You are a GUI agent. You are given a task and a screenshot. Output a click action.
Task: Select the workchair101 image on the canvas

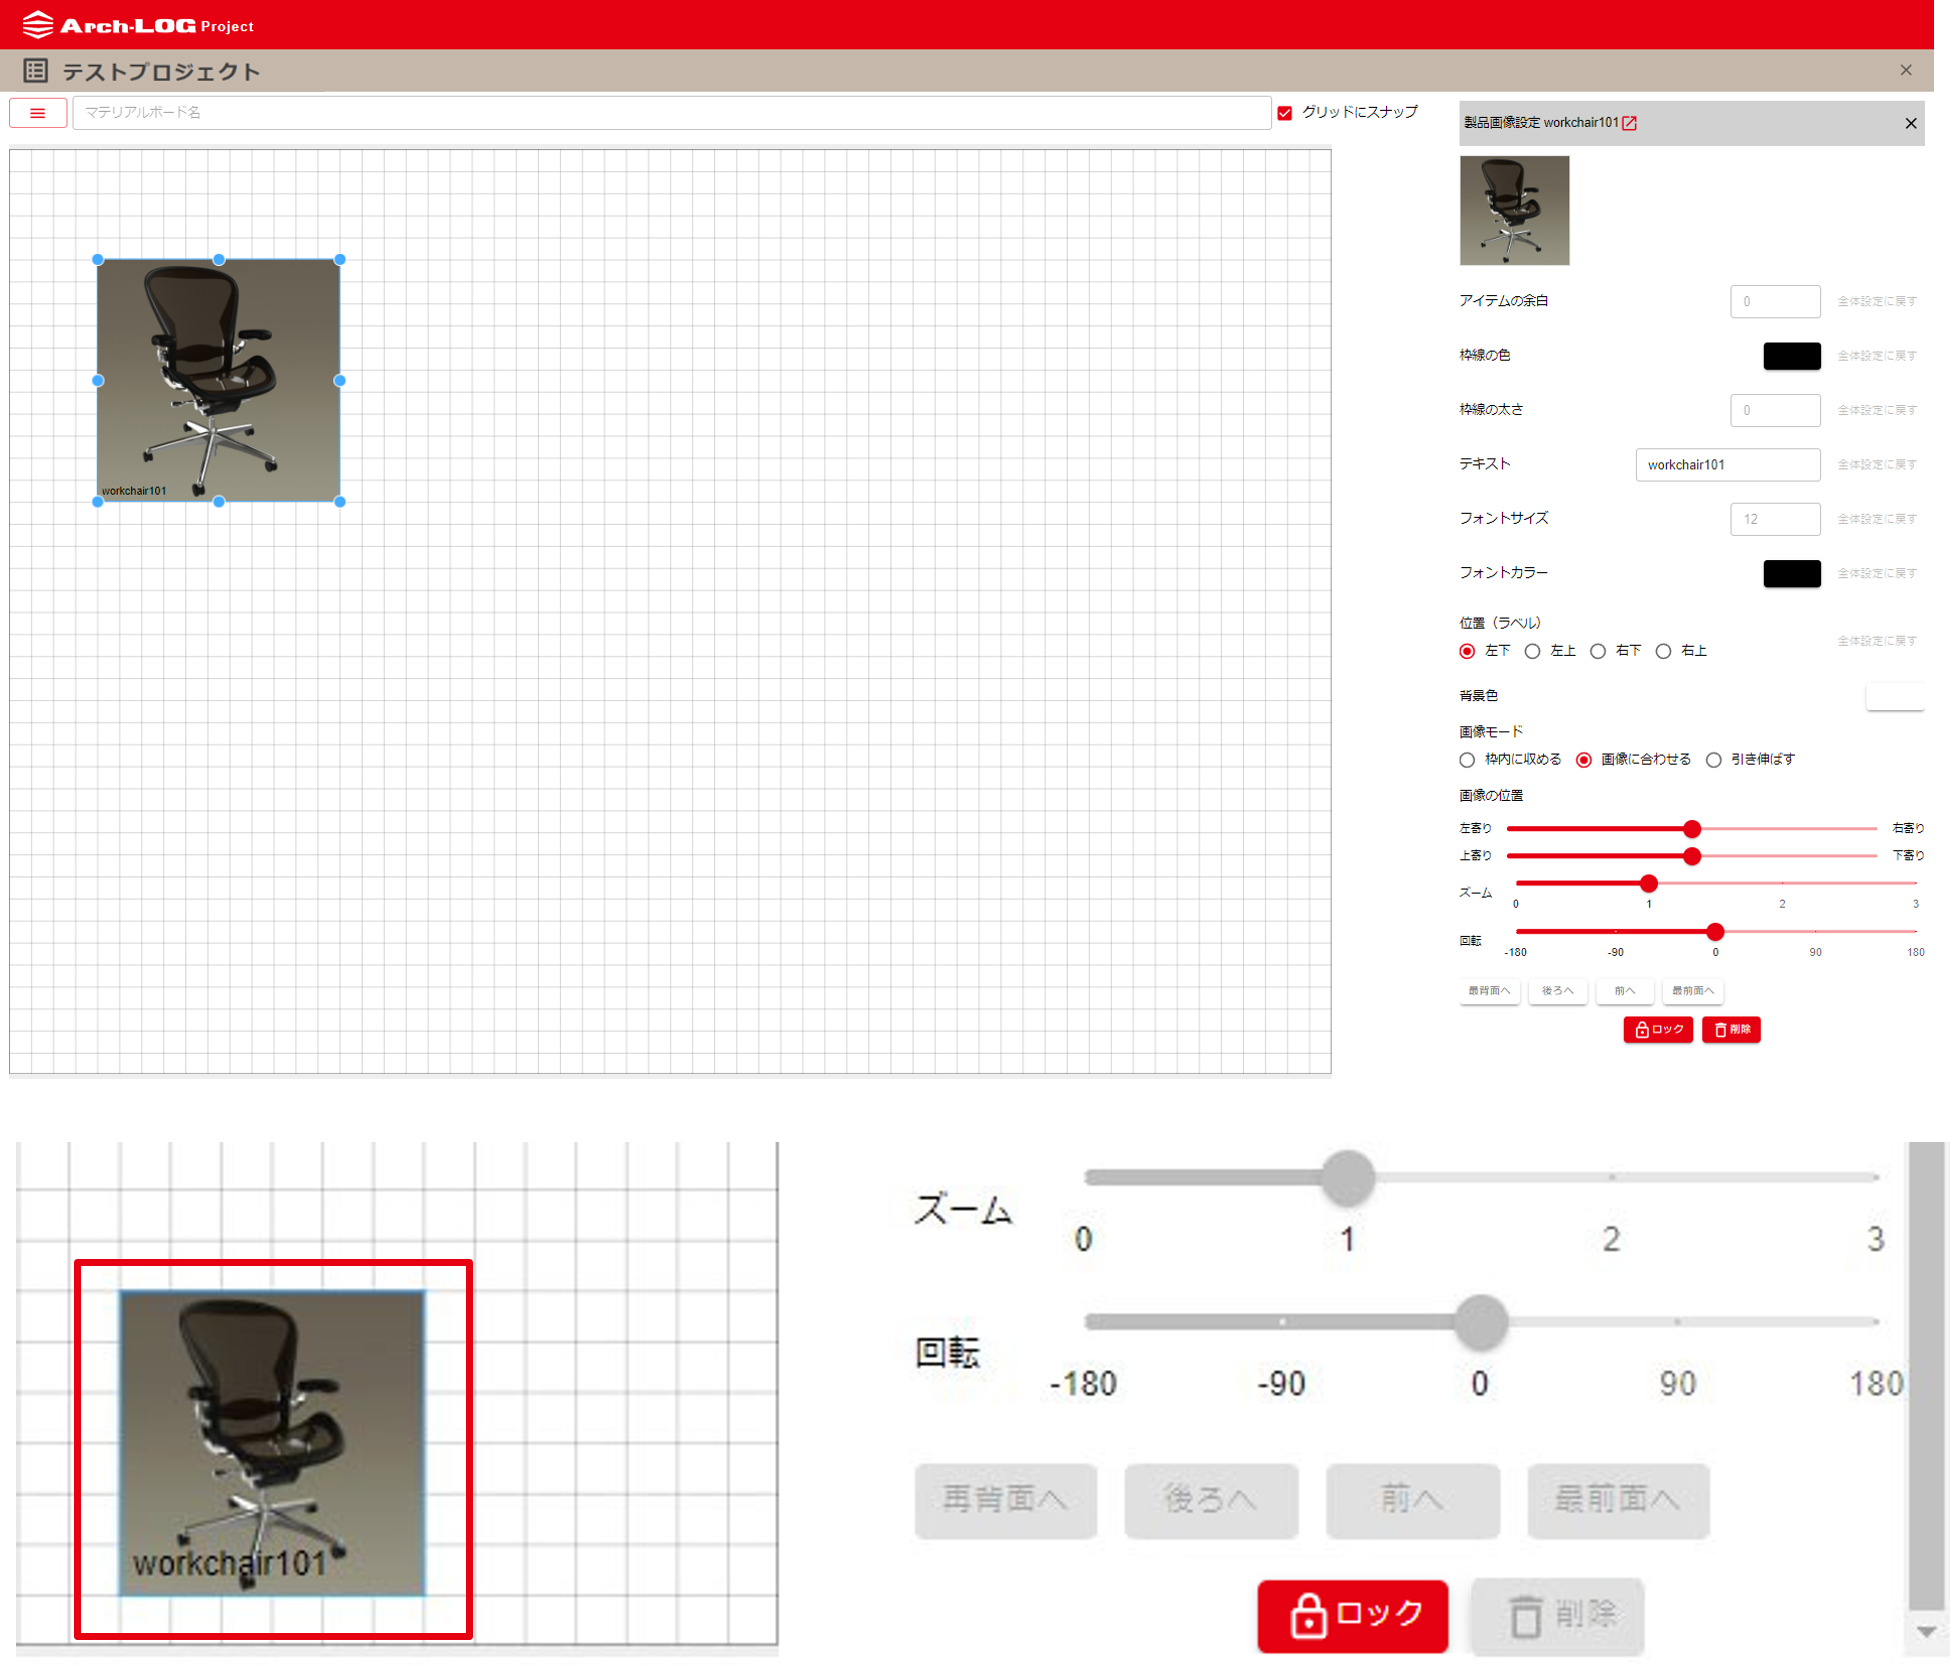[218, 380]
